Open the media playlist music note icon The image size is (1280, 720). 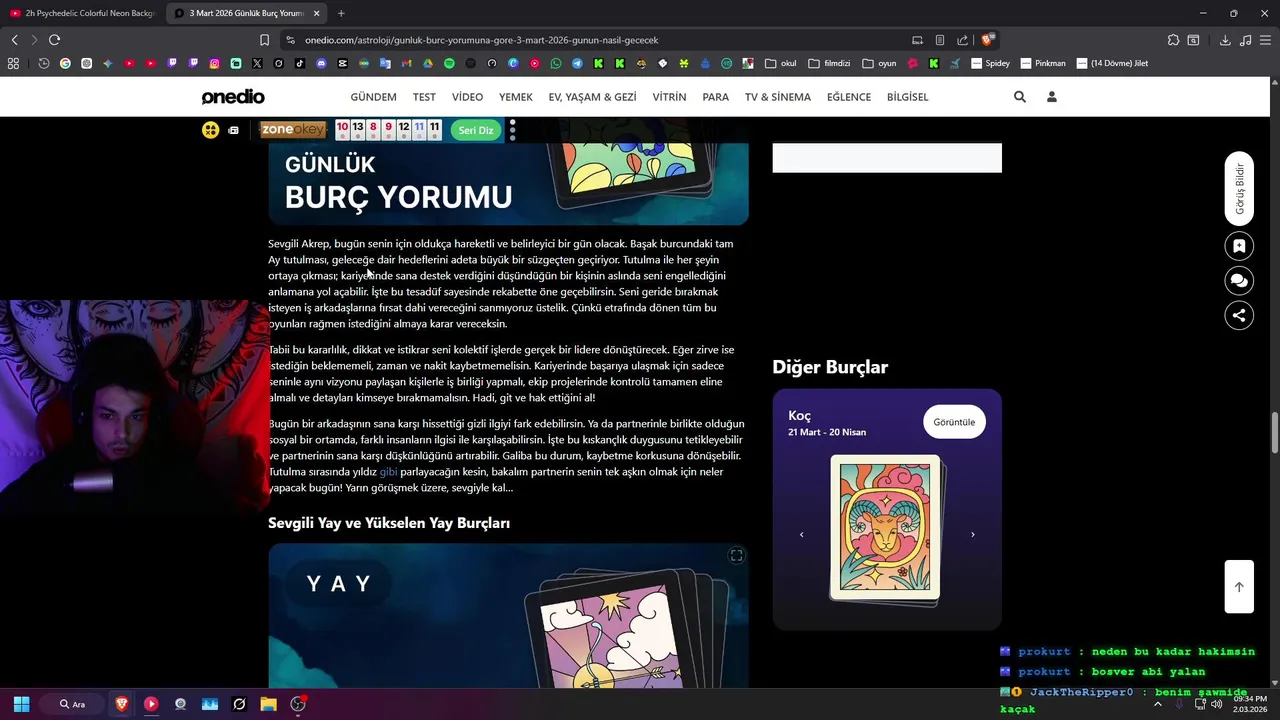point(1245,40)
